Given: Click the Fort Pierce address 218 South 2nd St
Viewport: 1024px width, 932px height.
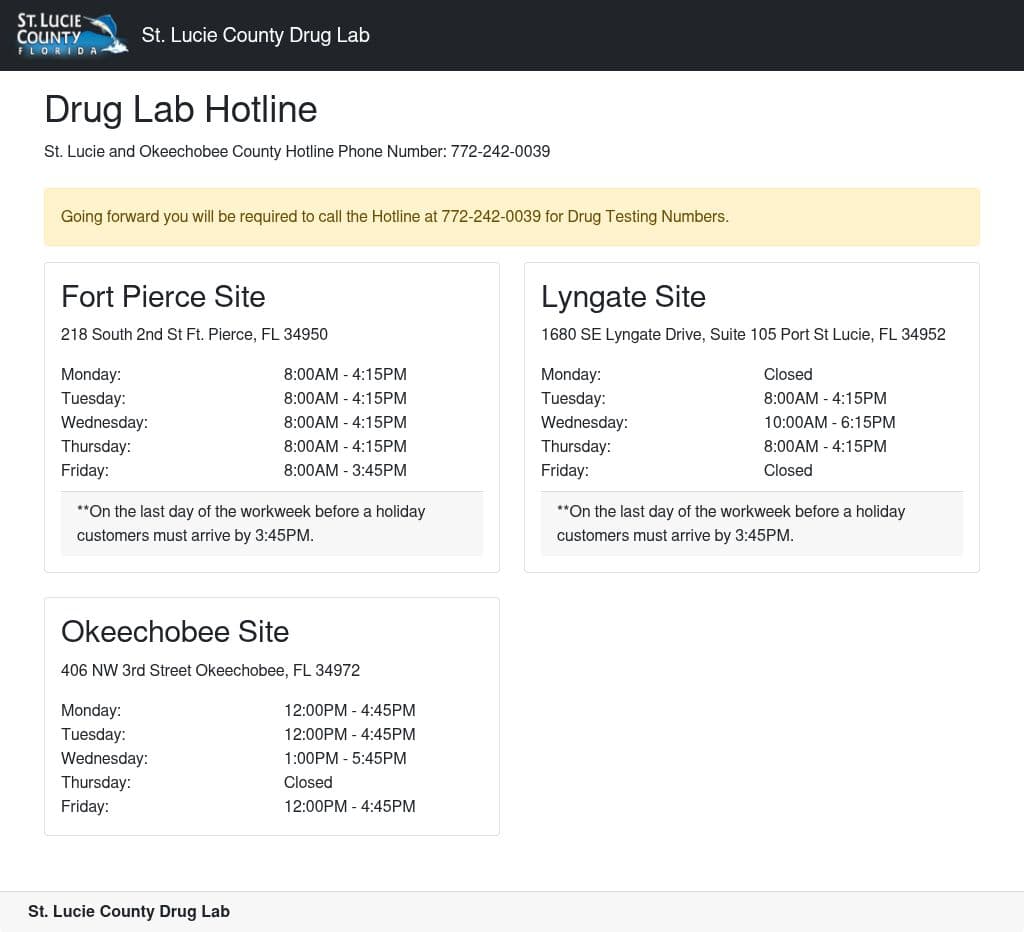Looking at the screenshot, I should click(194, 334).
